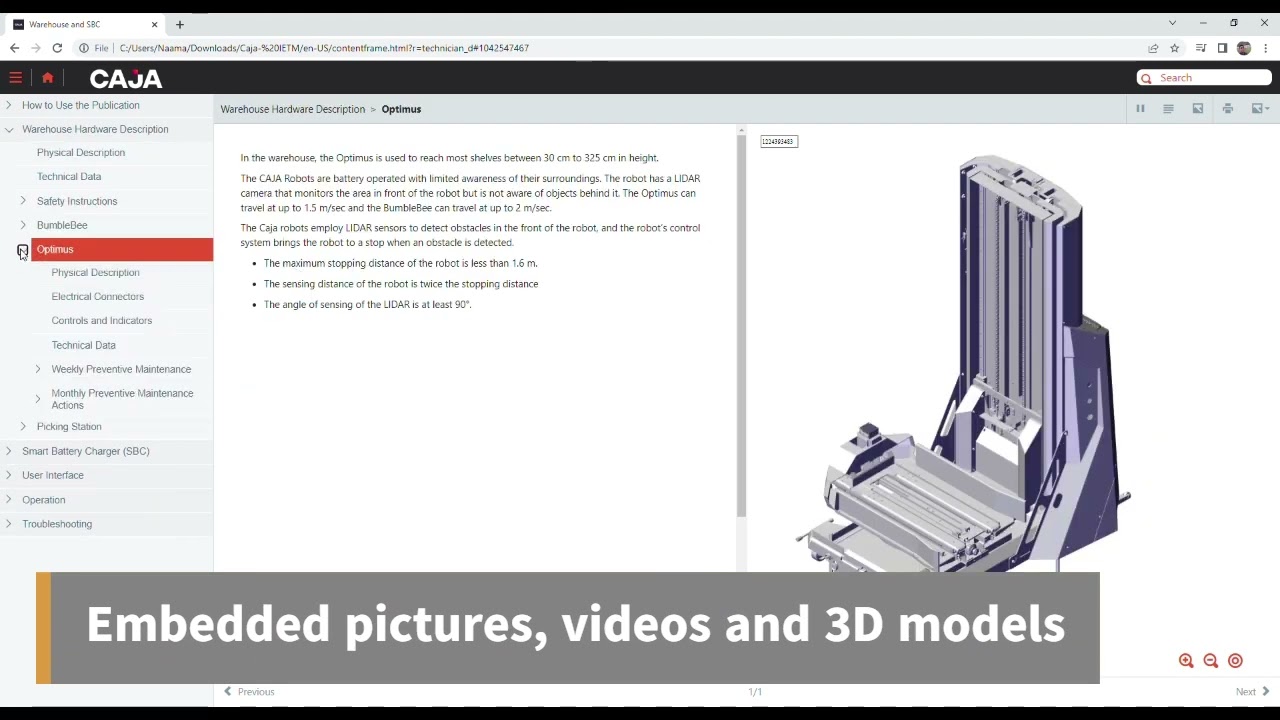
Task: Open Controls and Indicators topic
Action: point(102,321)
